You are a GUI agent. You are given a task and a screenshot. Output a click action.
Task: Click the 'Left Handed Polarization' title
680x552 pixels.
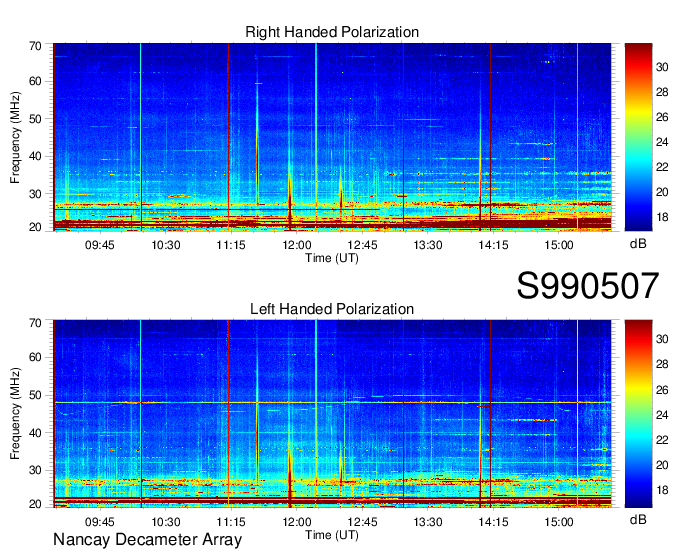332,309
